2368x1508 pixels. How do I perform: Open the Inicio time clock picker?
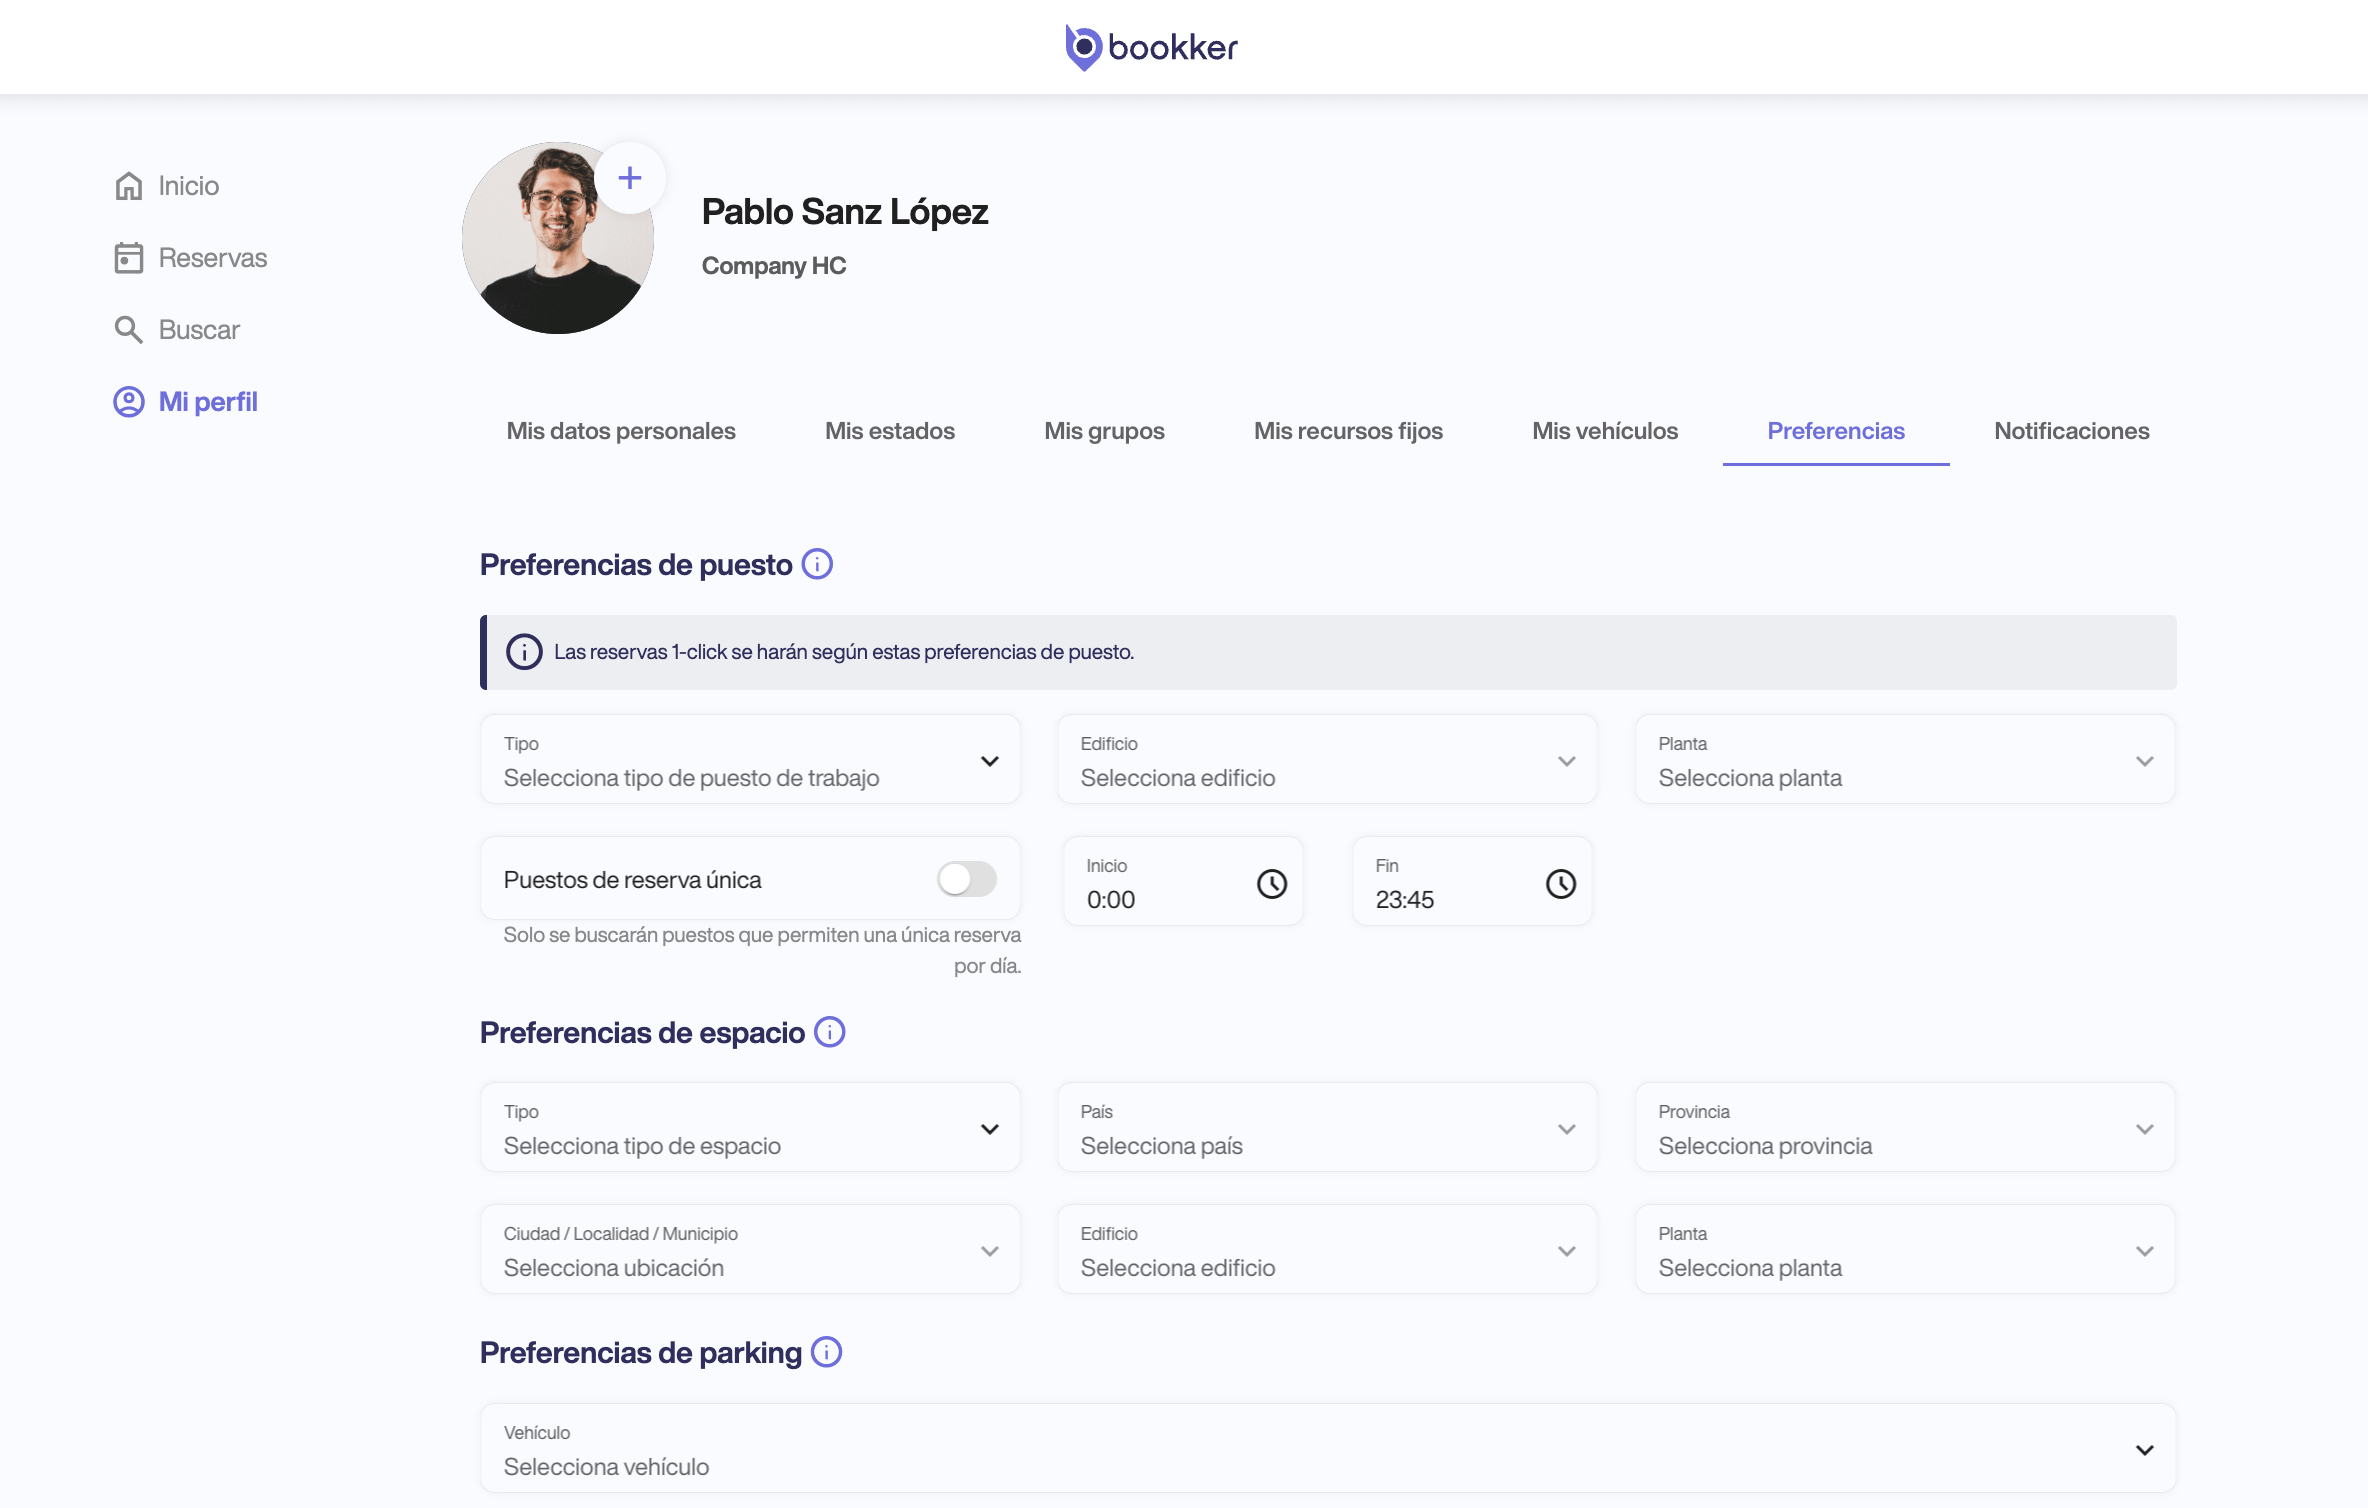coord(1271,883)
